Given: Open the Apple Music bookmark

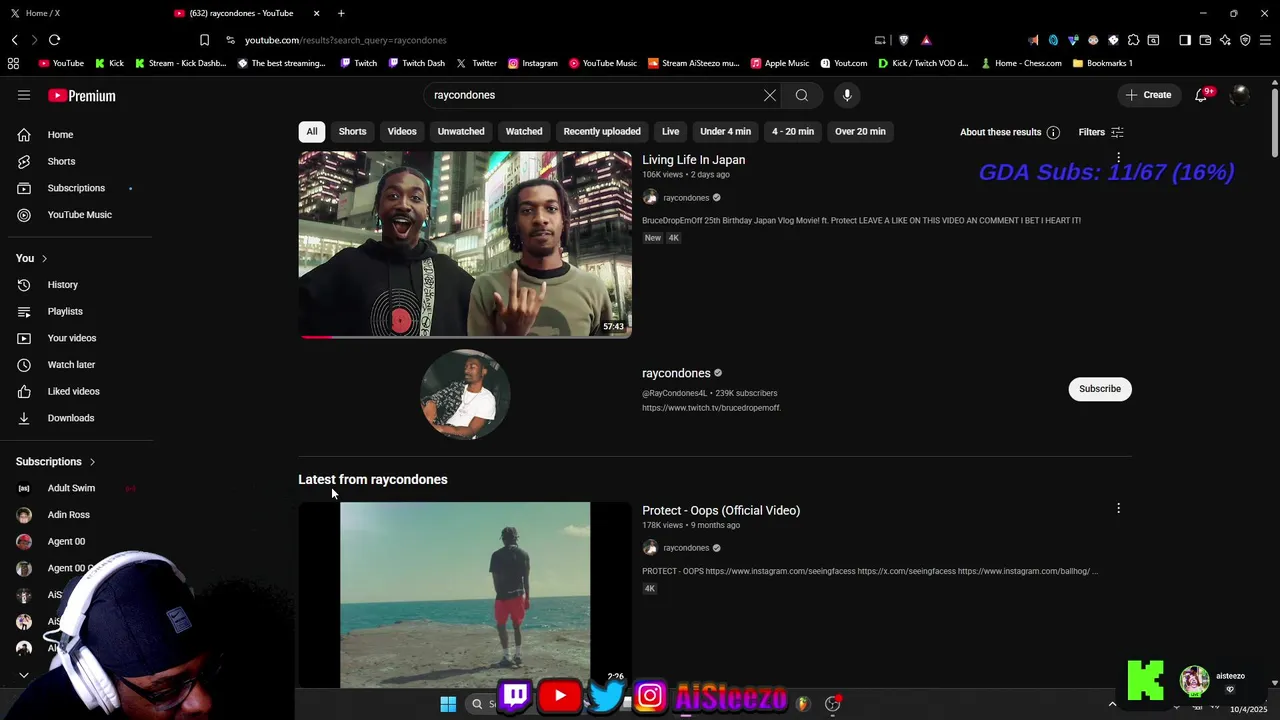Looking at the screenshot, I should tap(780, 63).
